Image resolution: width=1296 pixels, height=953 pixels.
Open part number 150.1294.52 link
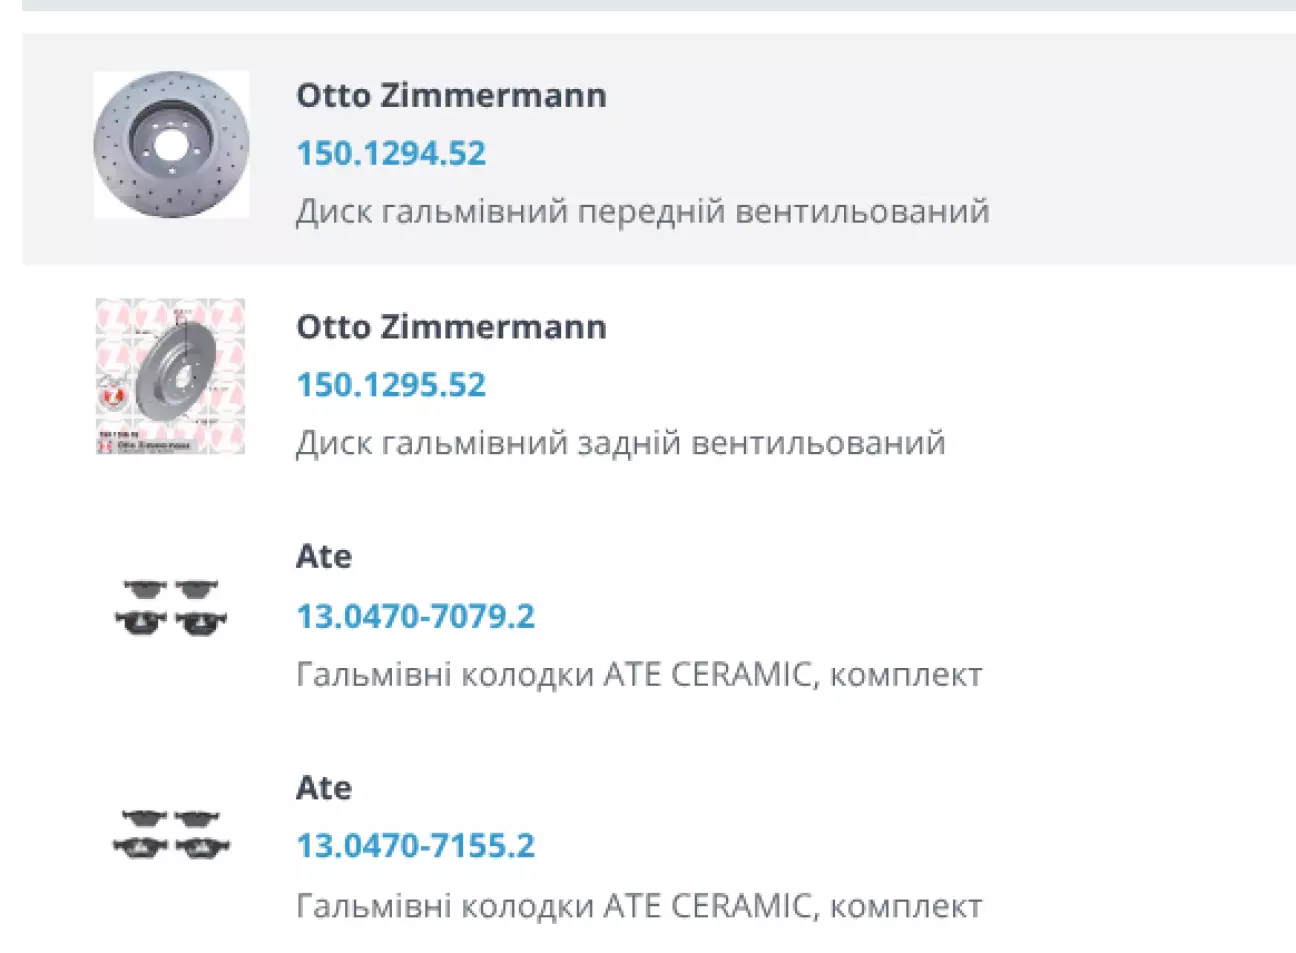[391, 153]
